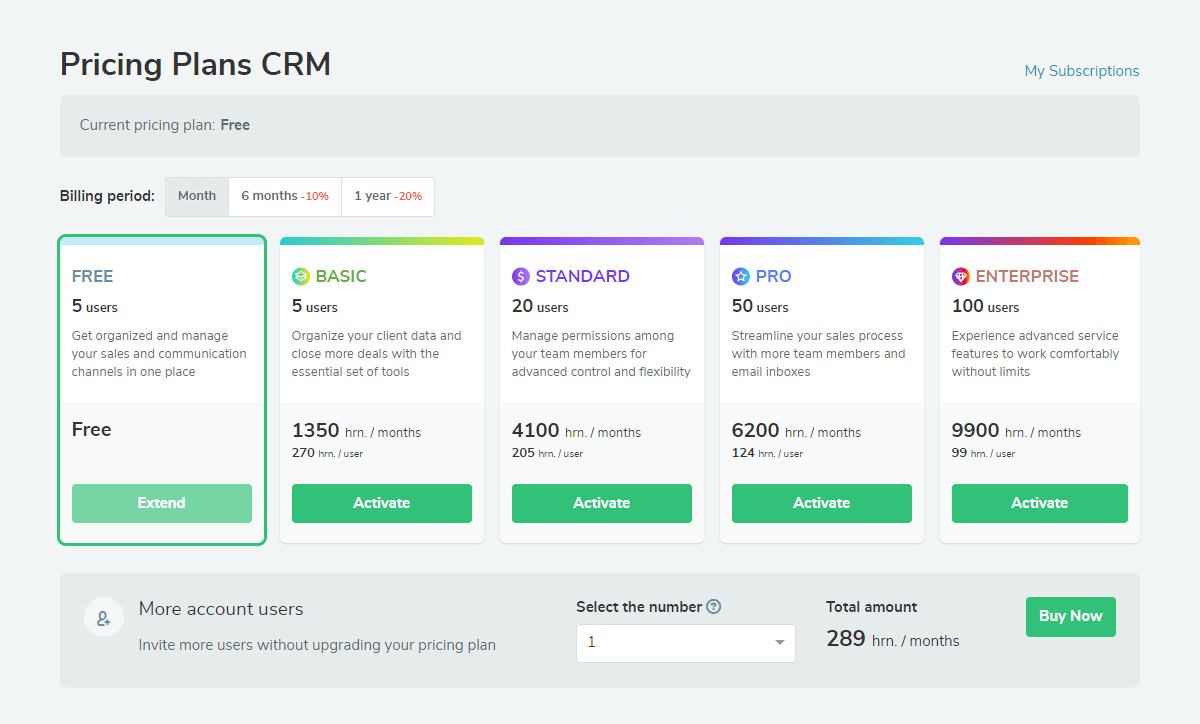
Task: Select the 6 months -10% billing period
Action: coord(285,196)
